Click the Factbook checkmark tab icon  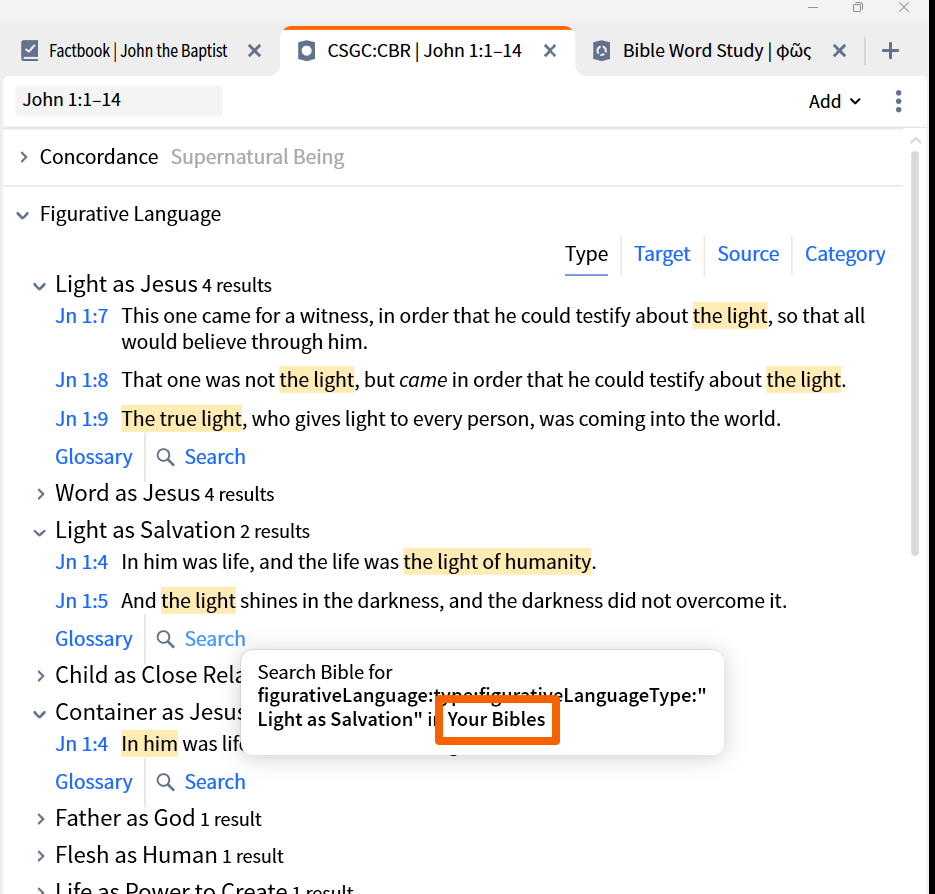tap(29, 51)
